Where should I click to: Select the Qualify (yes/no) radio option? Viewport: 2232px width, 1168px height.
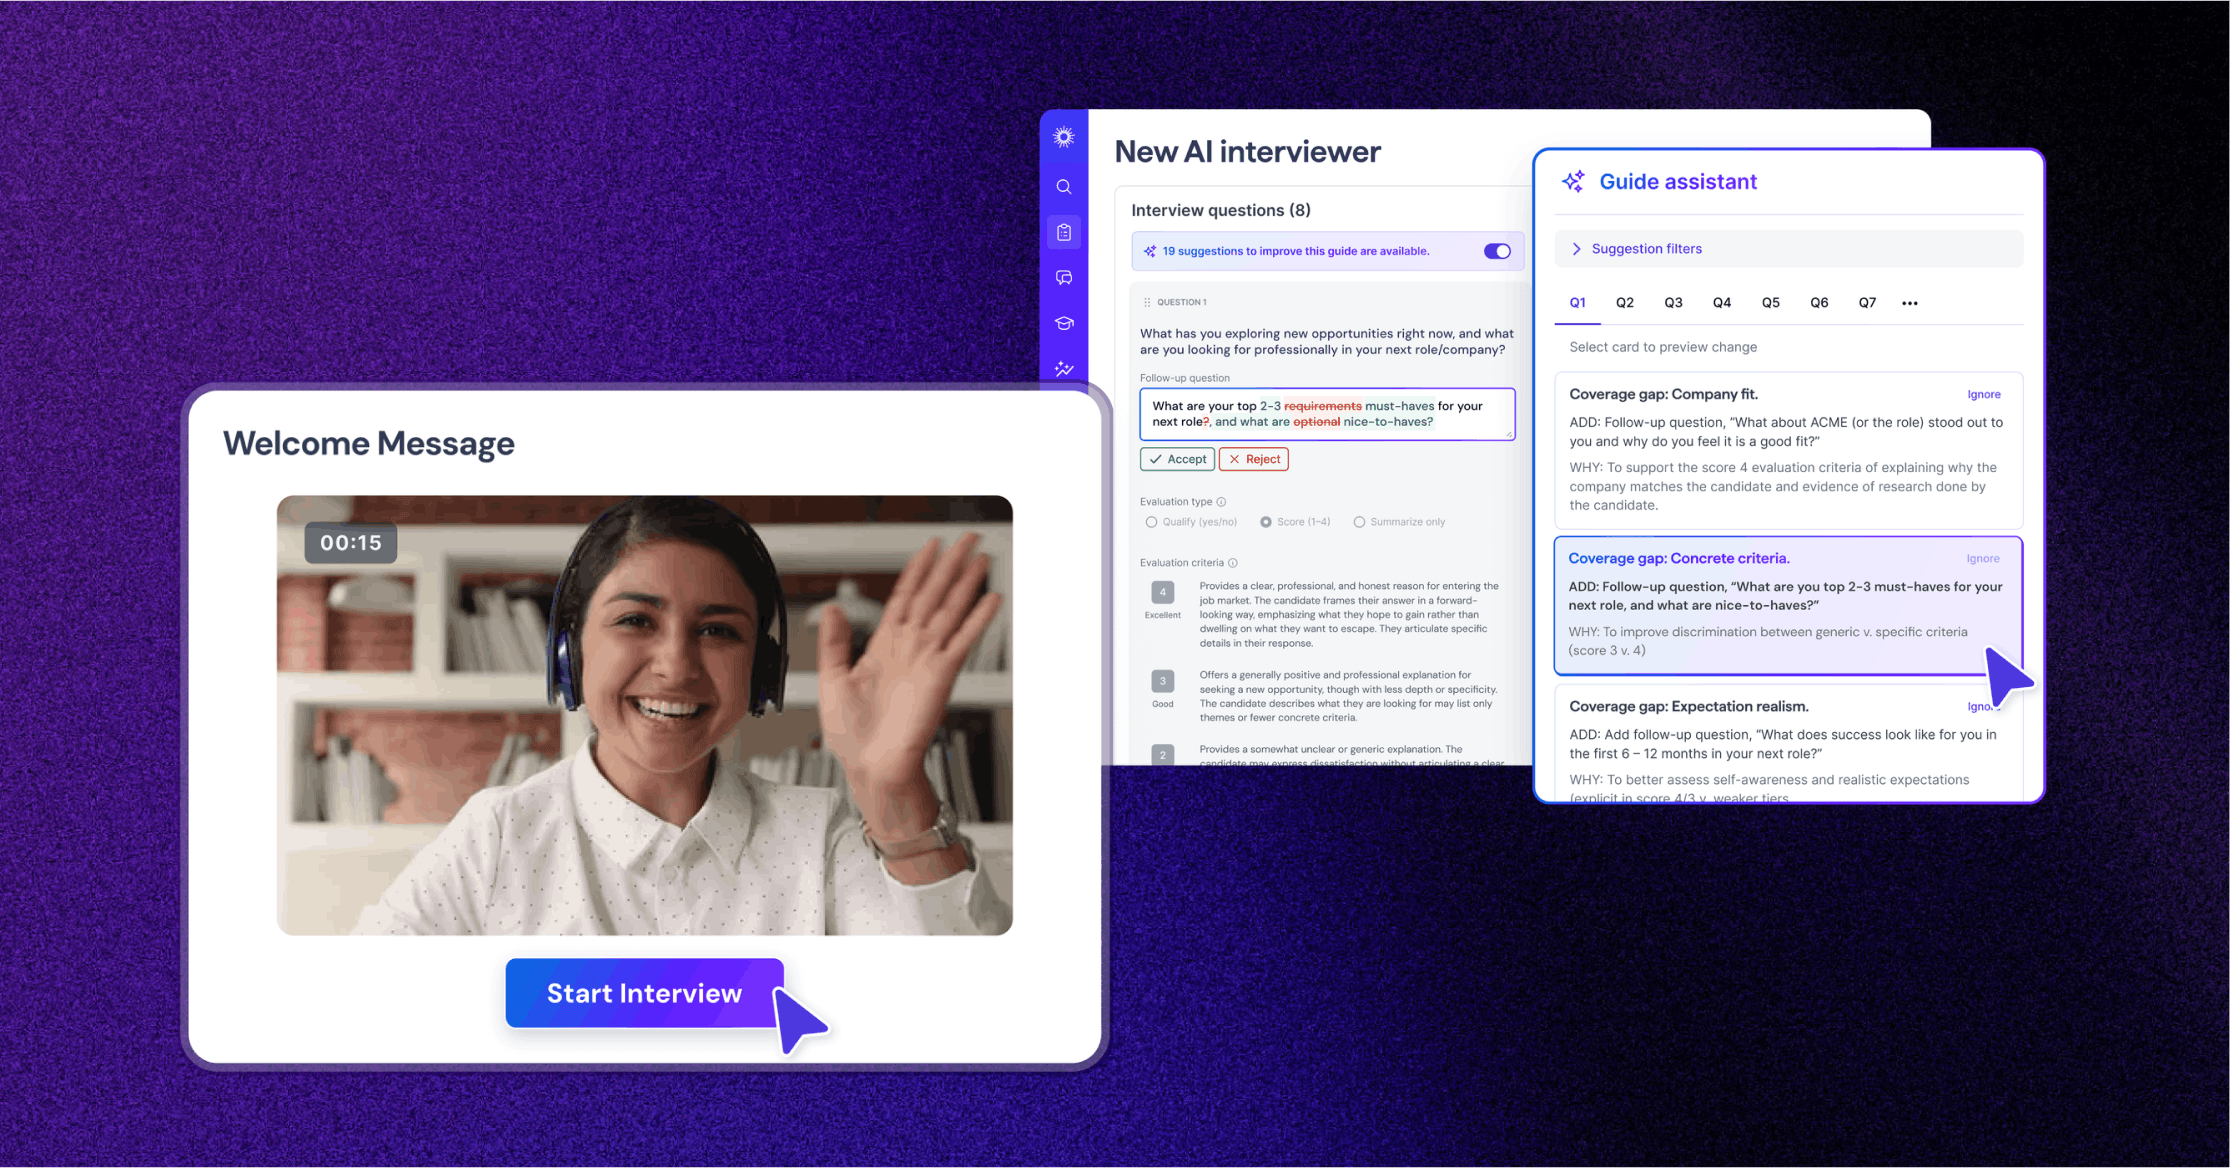(1151, 522)
